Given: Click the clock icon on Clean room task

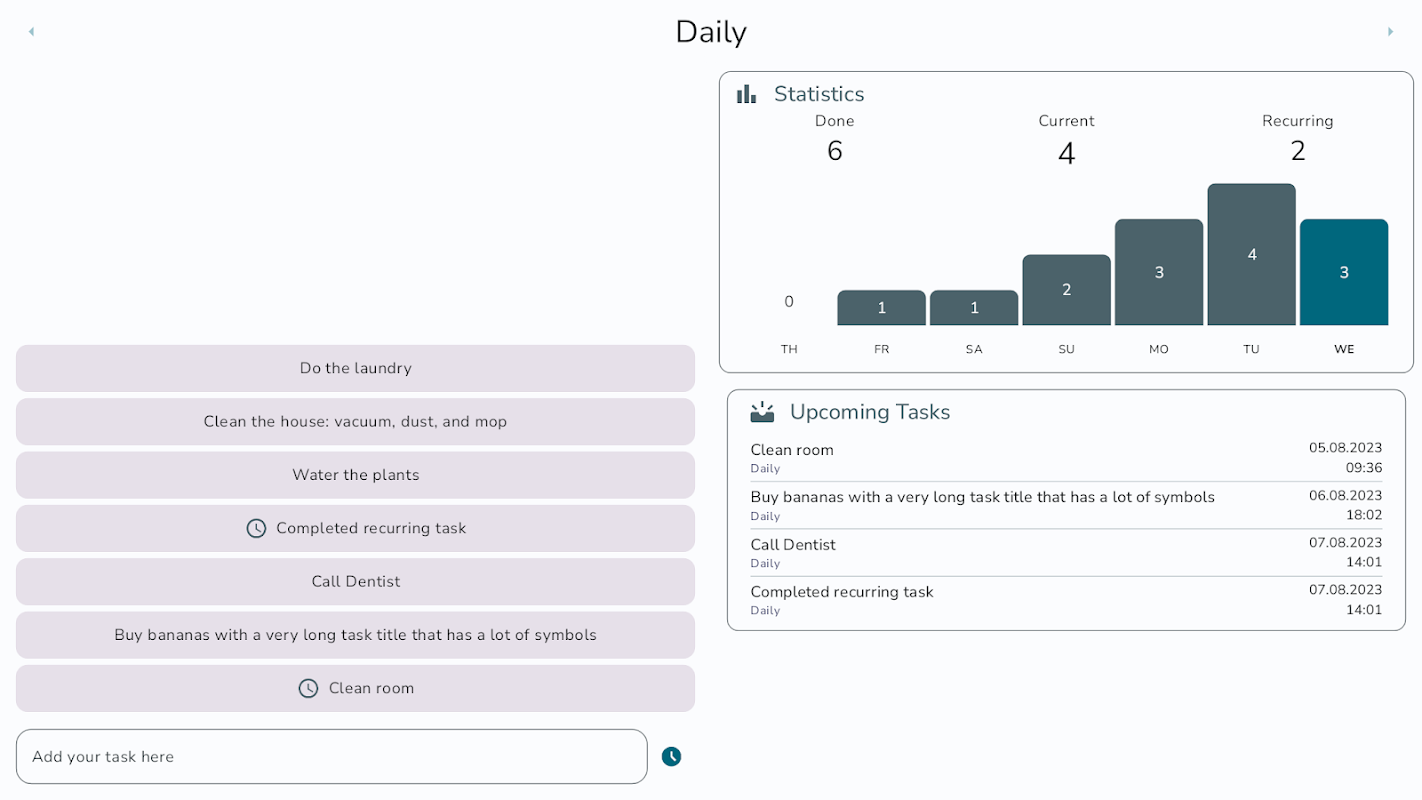Looking at the screenshot, I should [x=309, y=688].
